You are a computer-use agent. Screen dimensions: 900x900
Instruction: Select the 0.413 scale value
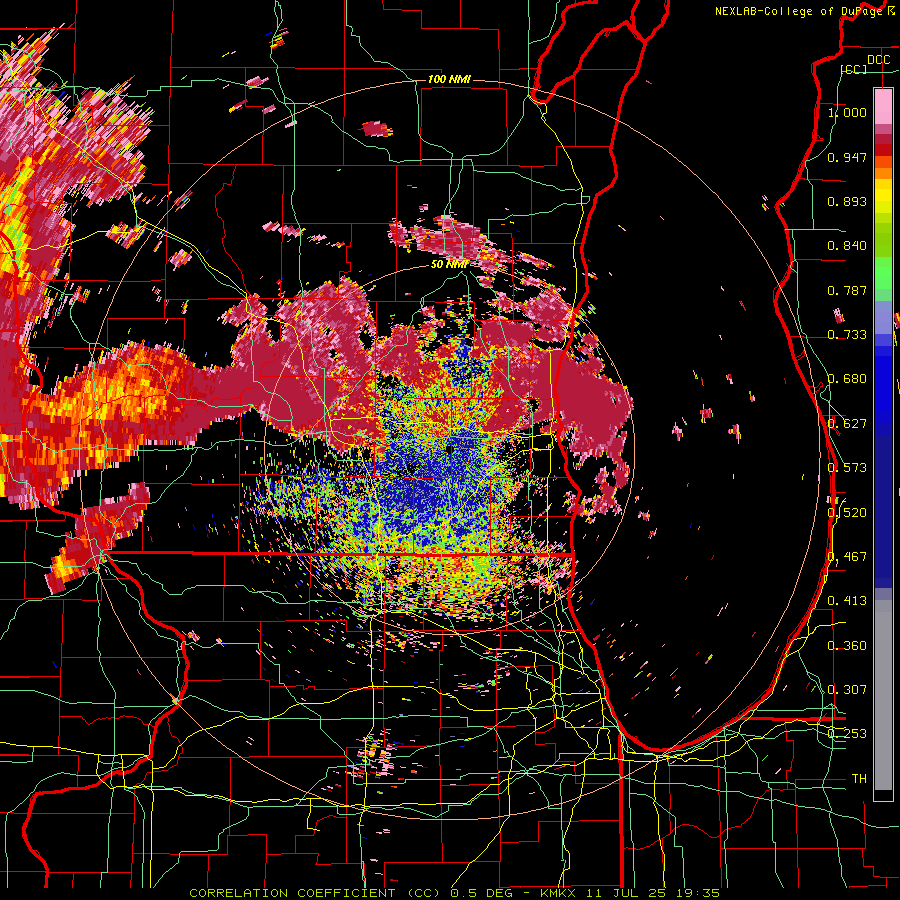pyautogui.click(x=847, y=601)
